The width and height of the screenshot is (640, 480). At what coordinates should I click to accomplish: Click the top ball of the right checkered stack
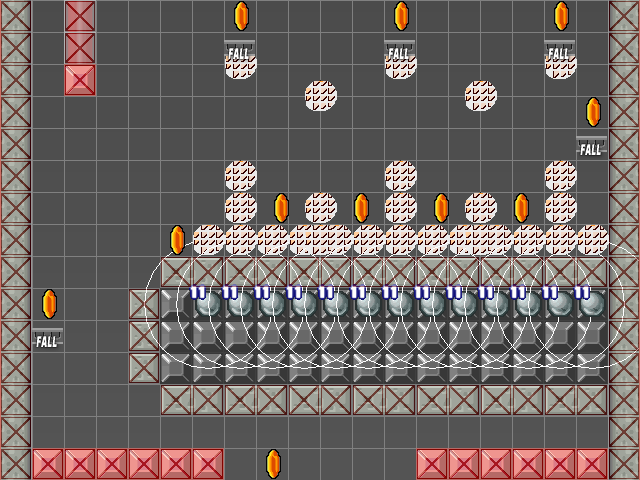tap(561, 176)
